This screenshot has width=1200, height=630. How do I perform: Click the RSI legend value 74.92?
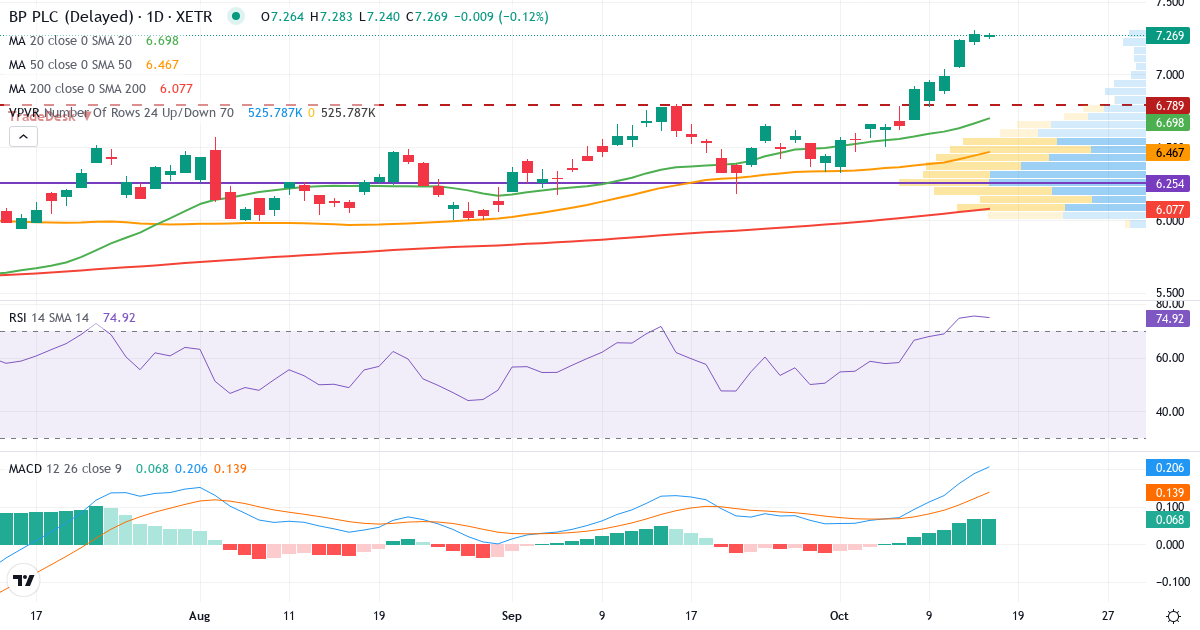click(x=119, y=318)
